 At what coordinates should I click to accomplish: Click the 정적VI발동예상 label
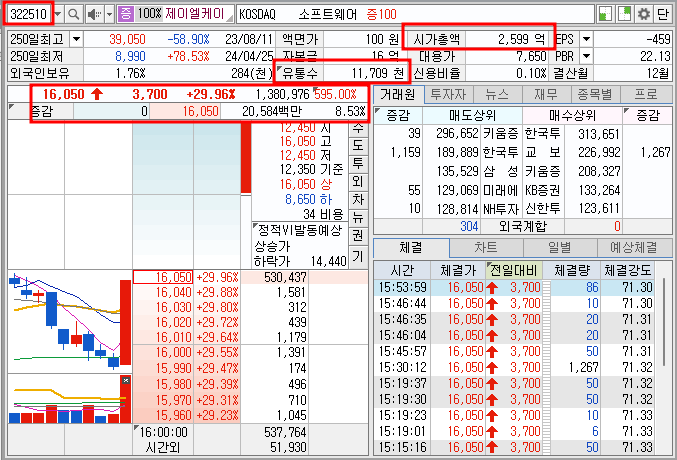300,230
